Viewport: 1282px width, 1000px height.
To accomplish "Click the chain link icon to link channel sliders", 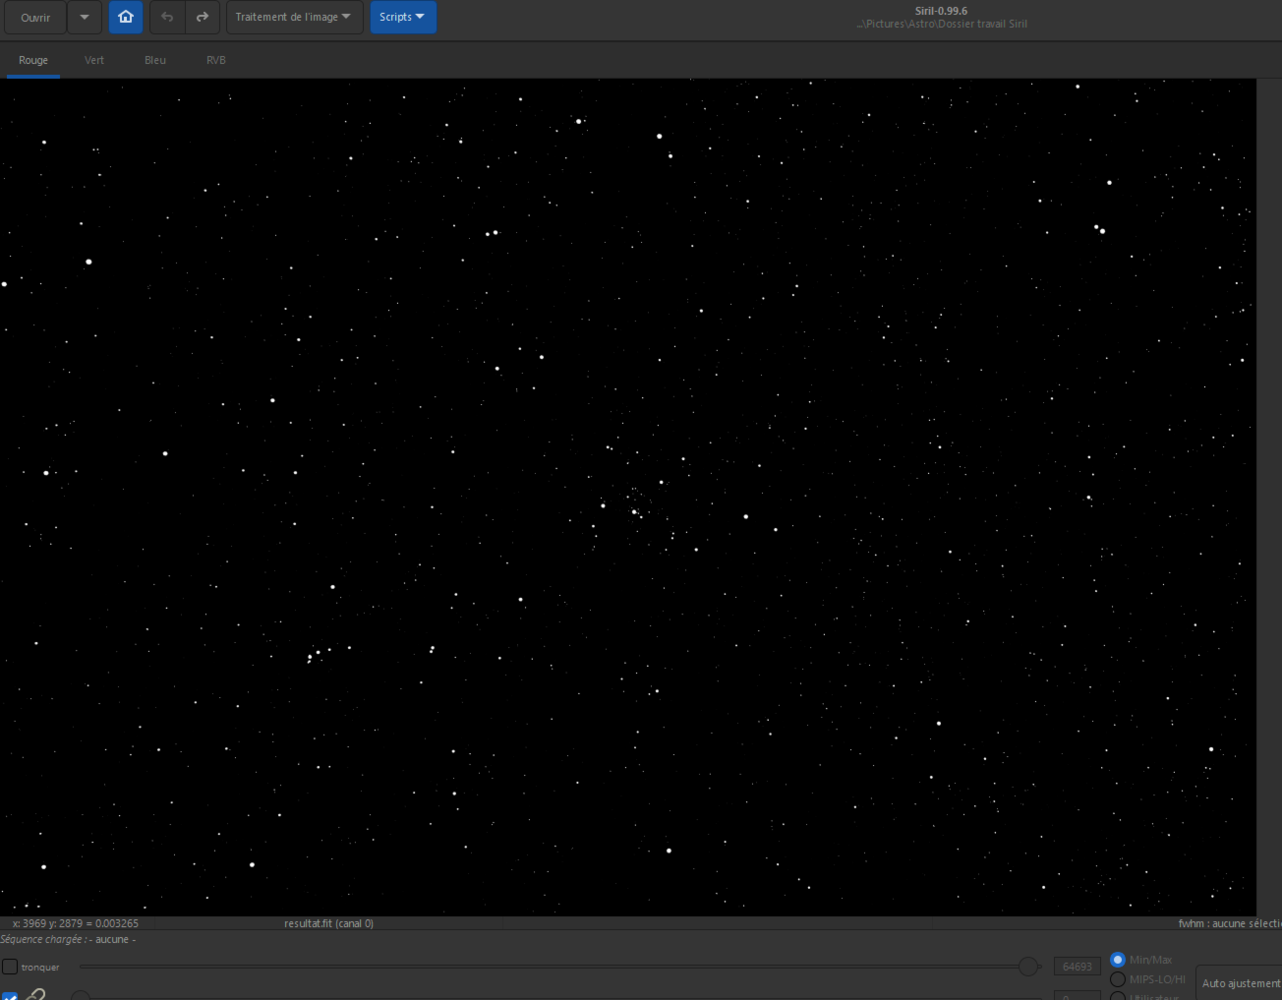I will (x=36, y=994).
